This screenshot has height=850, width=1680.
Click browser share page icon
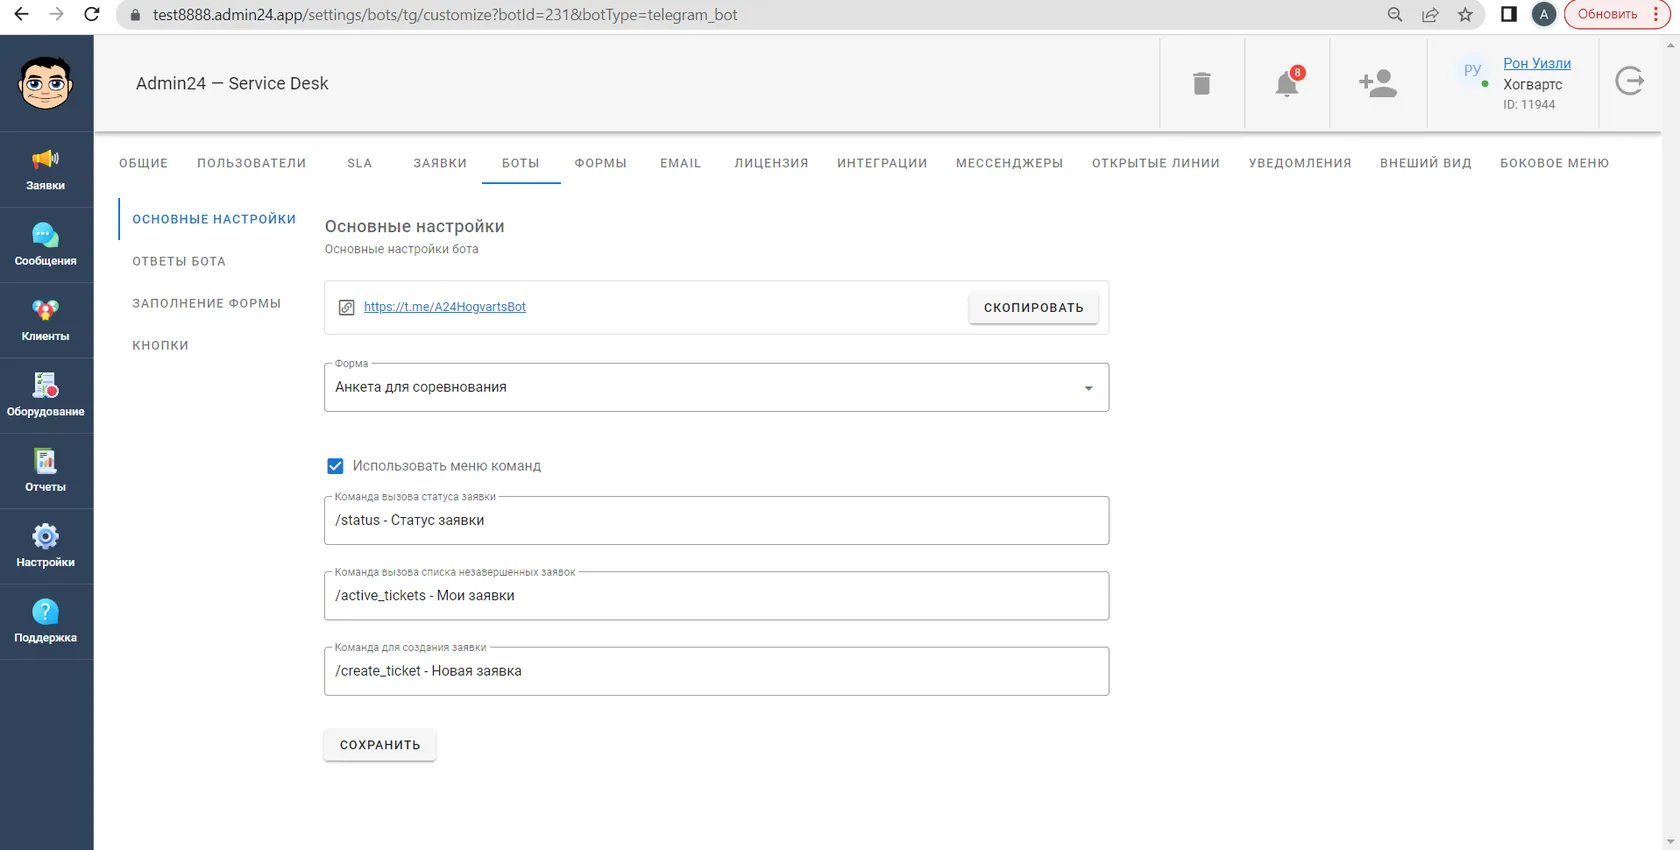[1430, 14]
